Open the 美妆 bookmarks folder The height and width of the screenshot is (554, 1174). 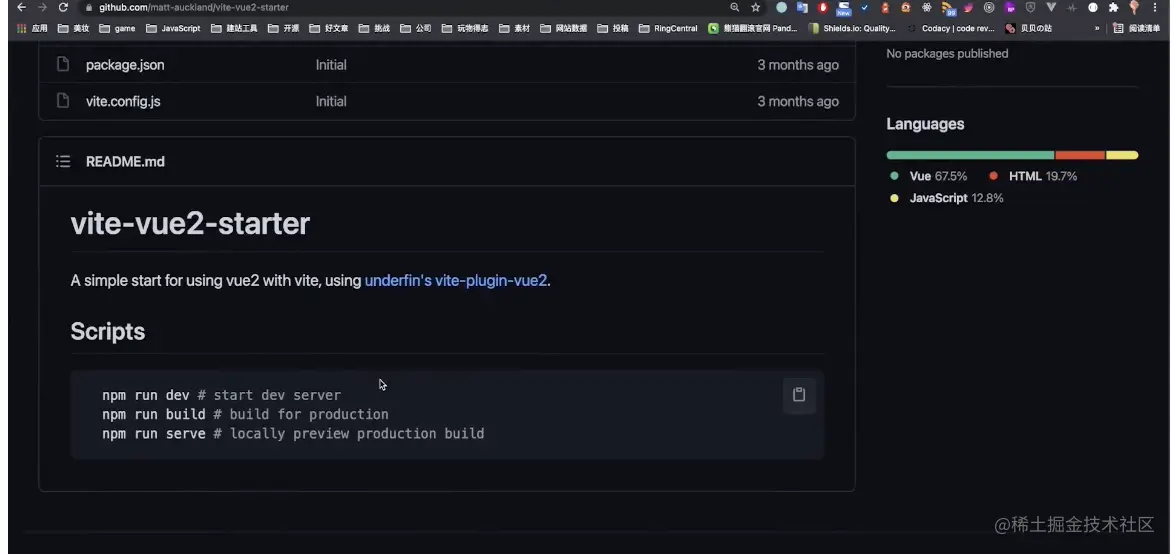pyautogui.click(x=73, y=28)
